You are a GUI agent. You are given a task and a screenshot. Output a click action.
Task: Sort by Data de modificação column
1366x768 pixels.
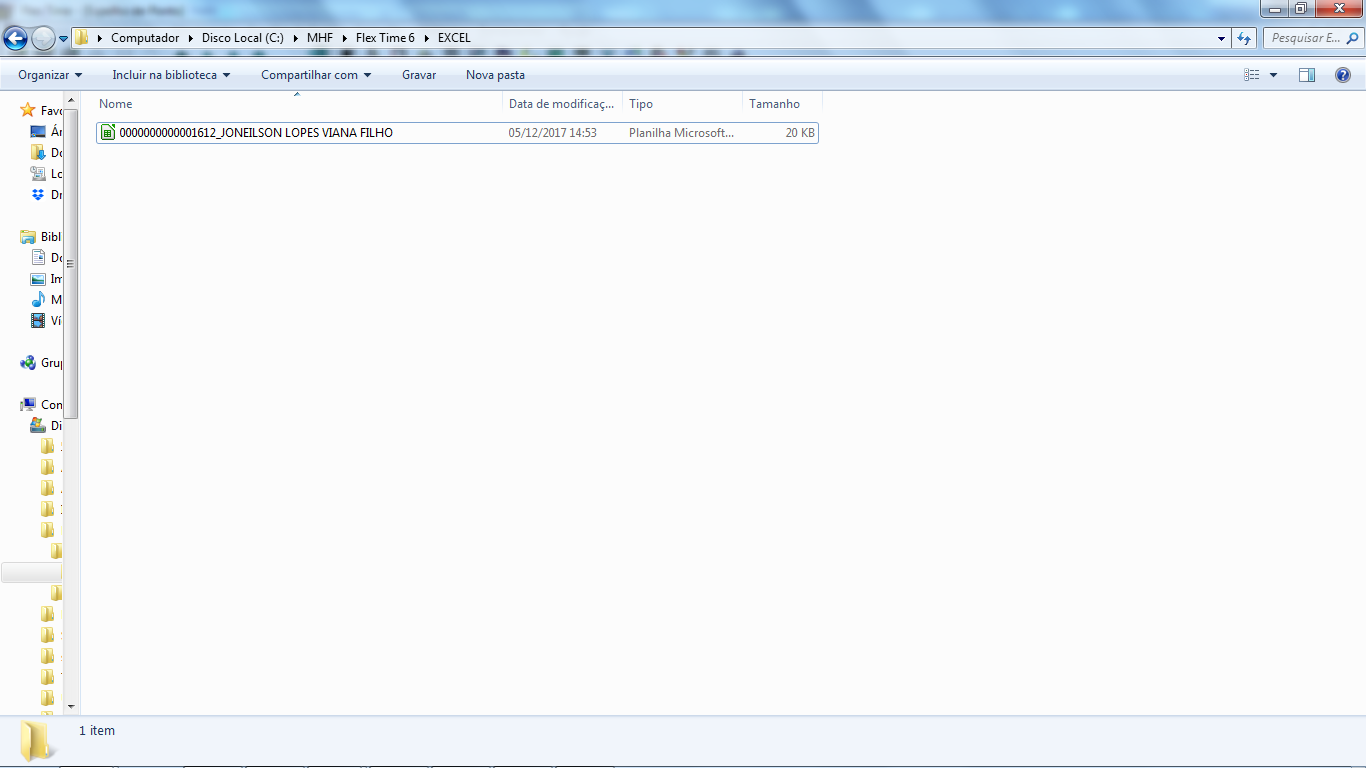point(562,104)
